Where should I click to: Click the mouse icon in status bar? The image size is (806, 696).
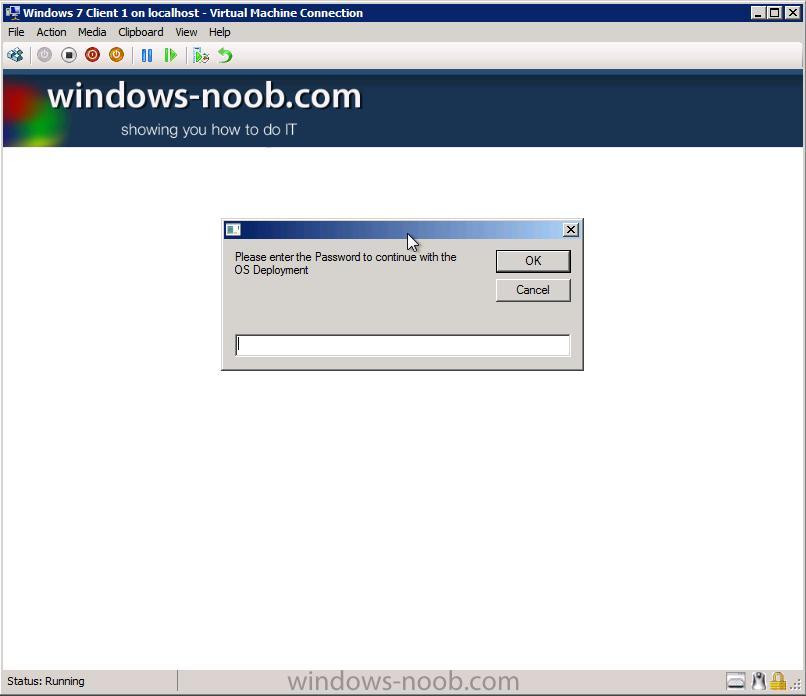pyautogui.click(x=759, y=681)
